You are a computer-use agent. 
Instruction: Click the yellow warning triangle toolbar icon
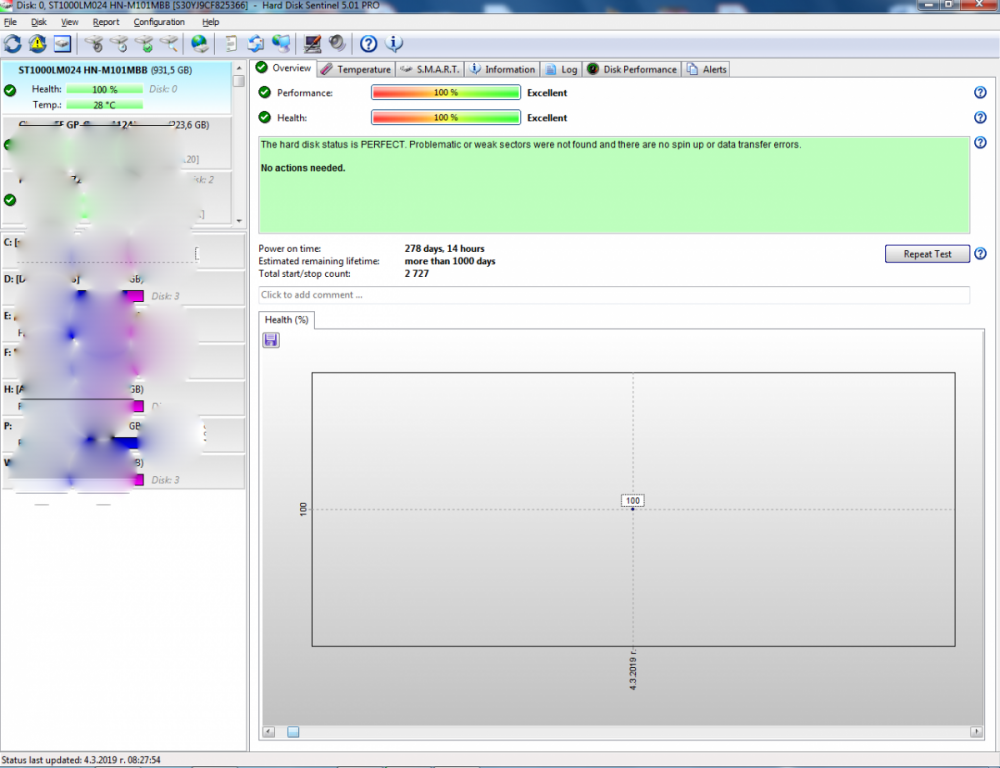(x=38, y=43)
